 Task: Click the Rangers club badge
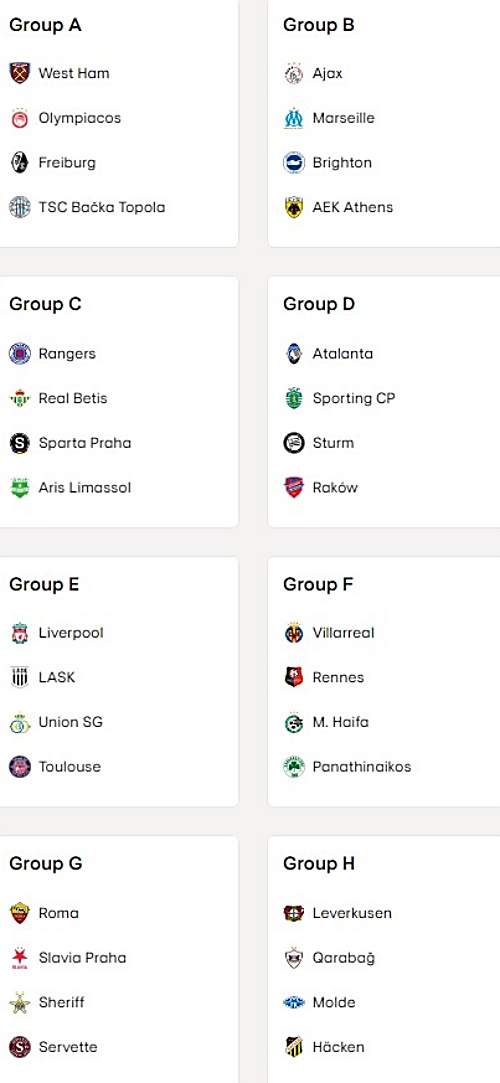[19, 354]
